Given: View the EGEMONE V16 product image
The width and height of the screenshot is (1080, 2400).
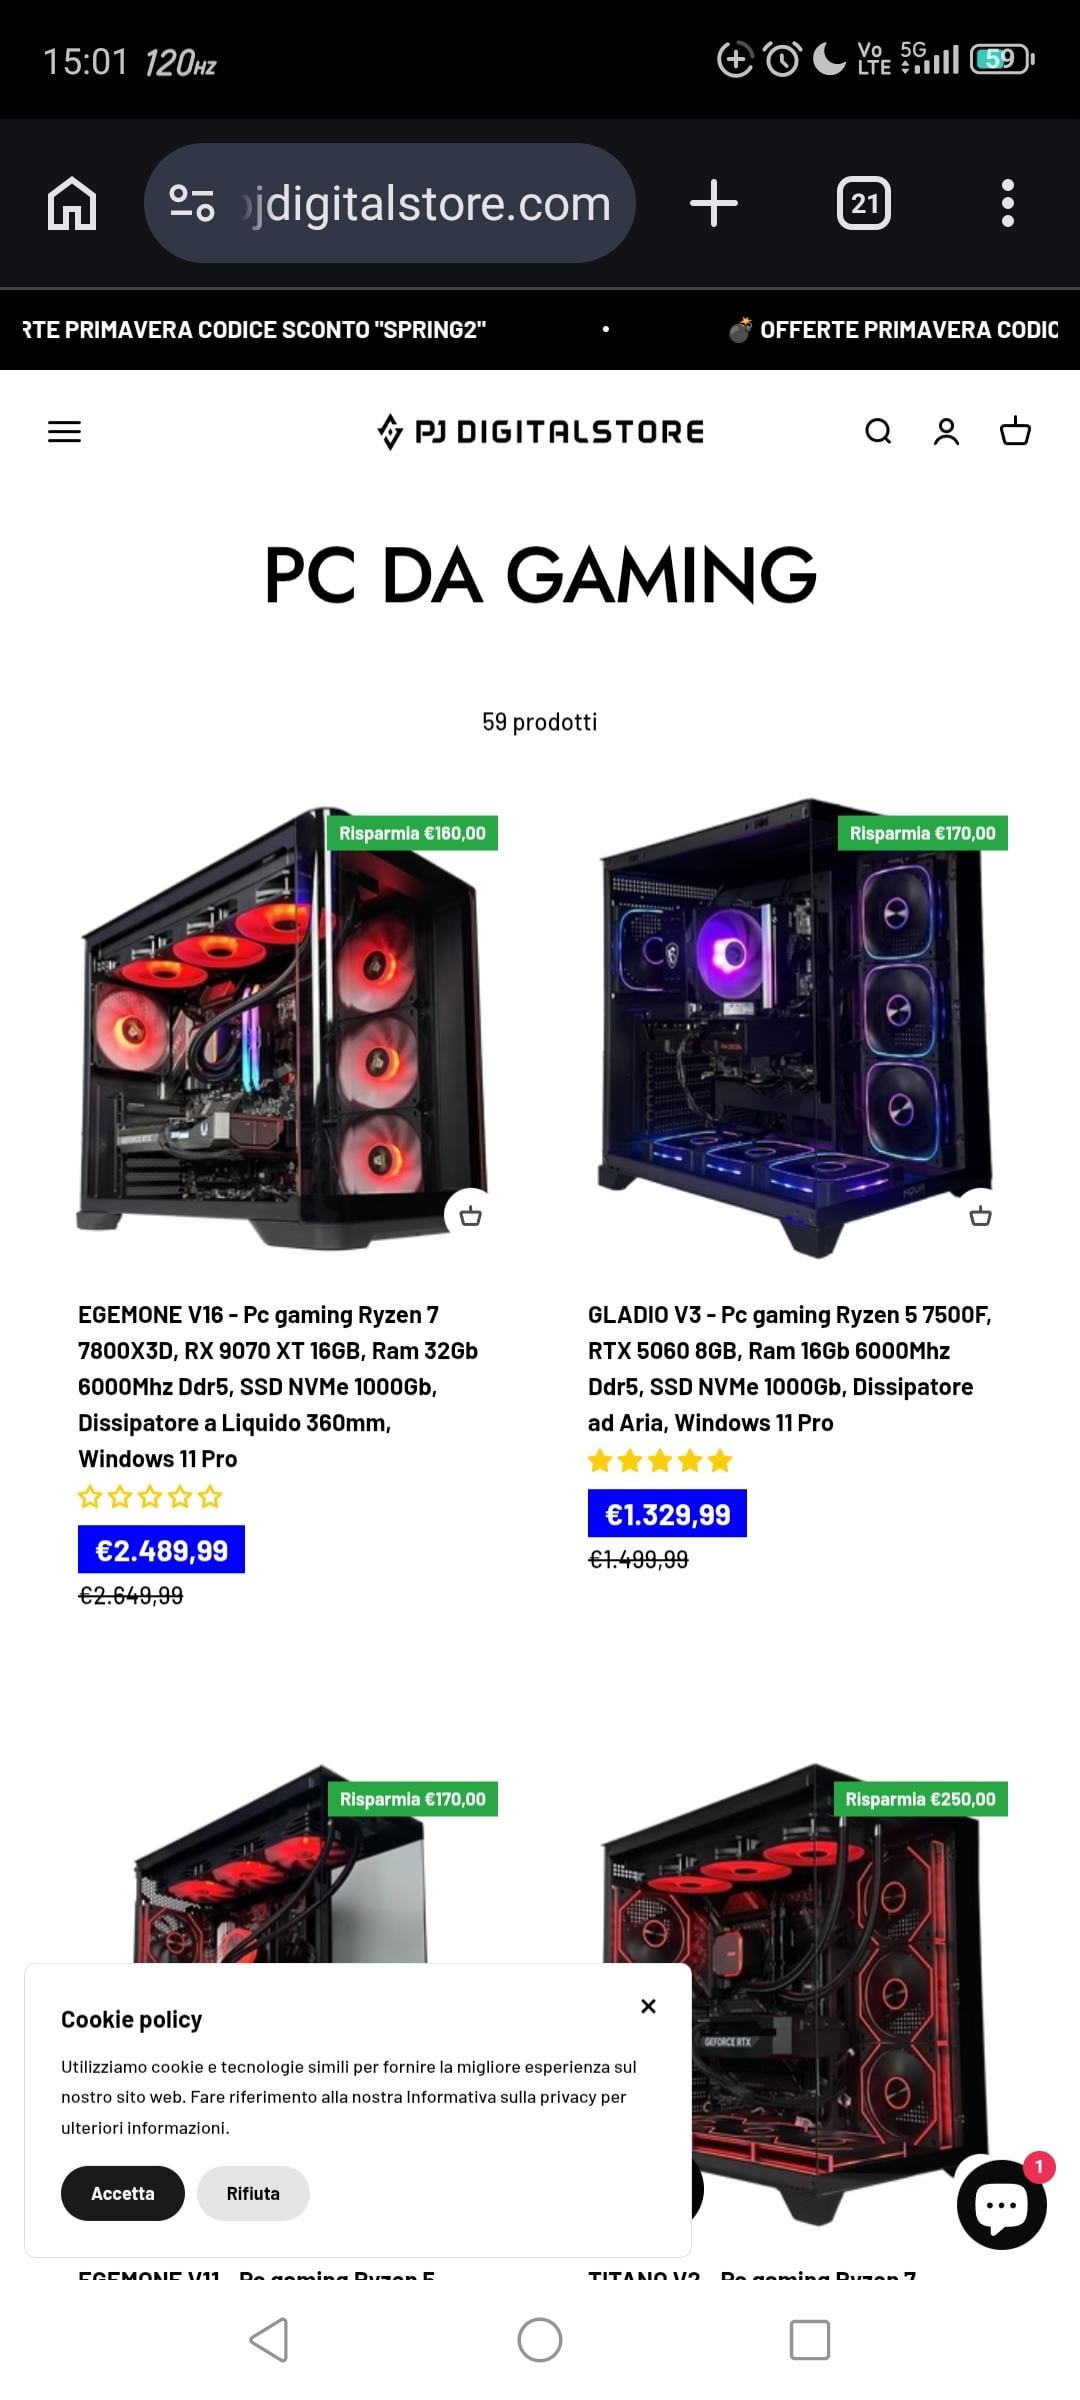Looking at the screenshot, I should (x=284, y=1026).
